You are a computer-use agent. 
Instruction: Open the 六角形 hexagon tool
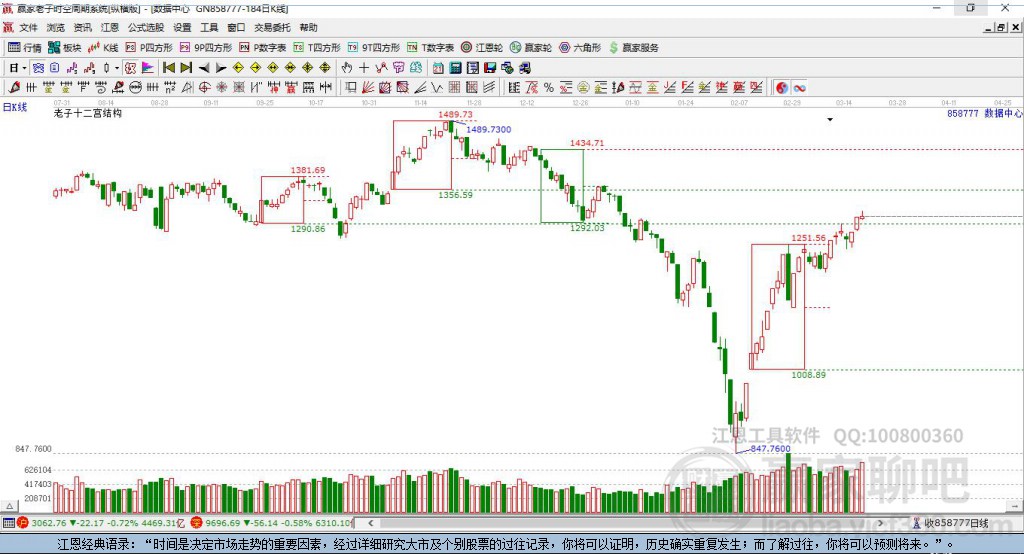[580, 48]
